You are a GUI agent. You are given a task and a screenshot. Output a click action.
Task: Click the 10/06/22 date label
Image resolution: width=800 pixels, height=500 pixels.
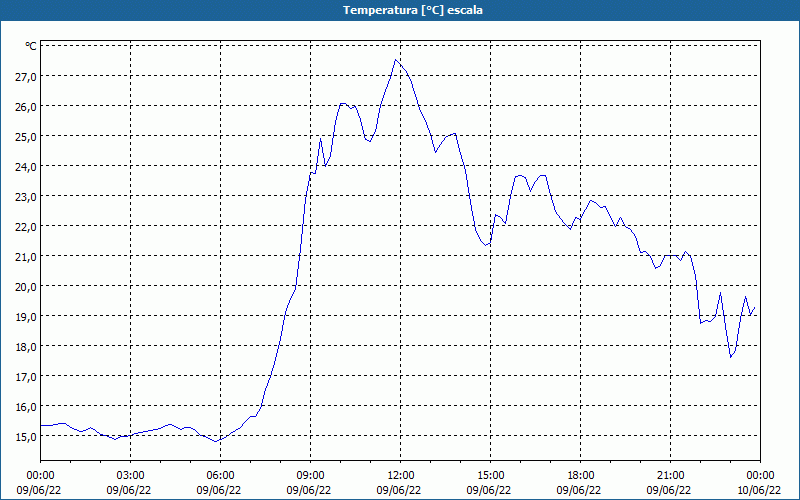coord(760,490)
